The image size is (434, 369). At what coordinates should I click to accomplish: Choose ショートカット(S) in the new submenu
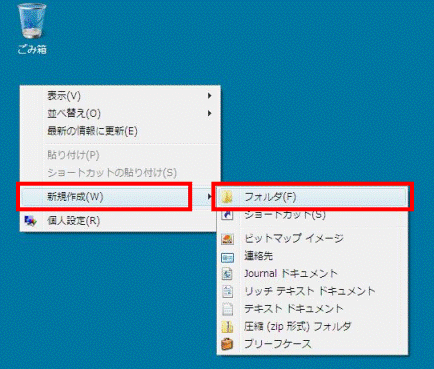(x=312, y=215)
